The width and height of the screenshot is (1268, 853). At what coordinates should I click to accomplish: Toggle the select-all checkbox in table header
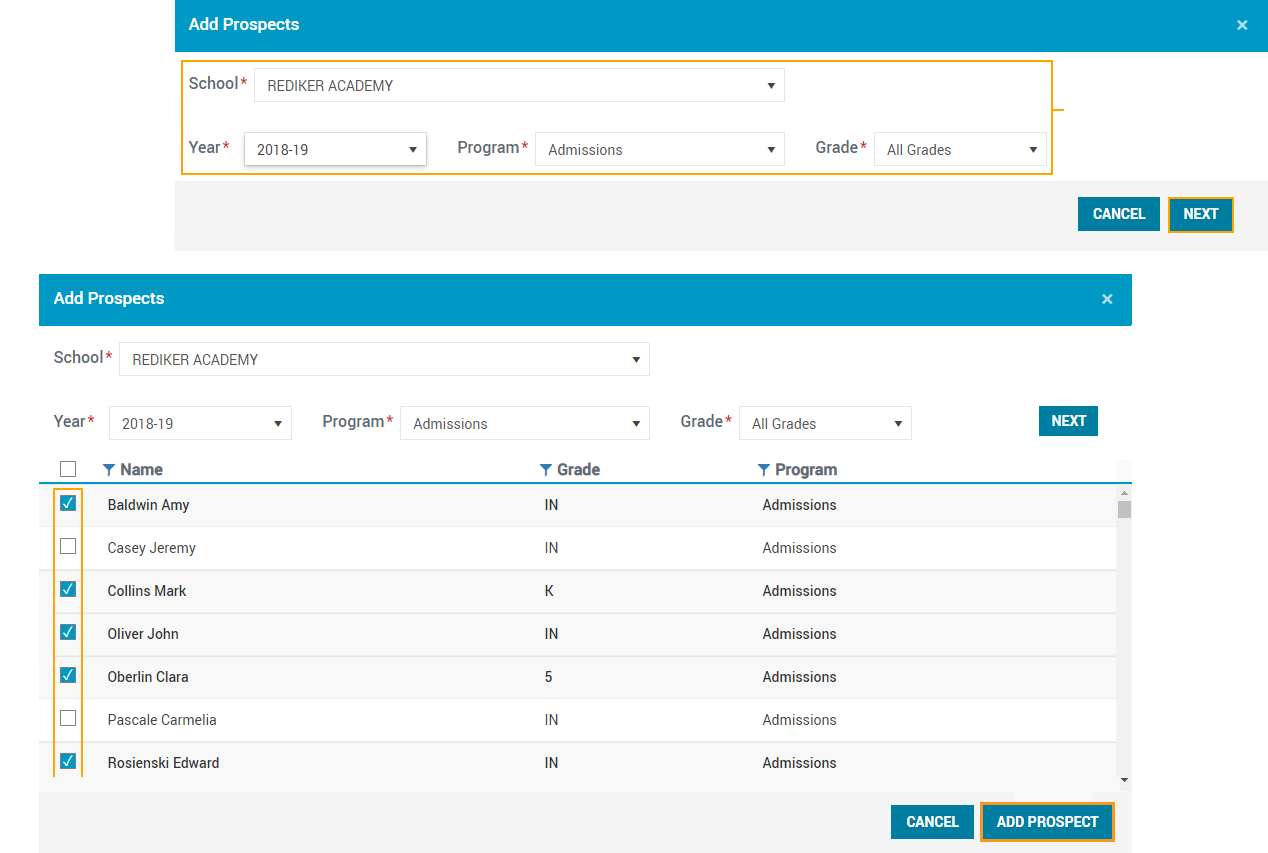pos(68,469)
